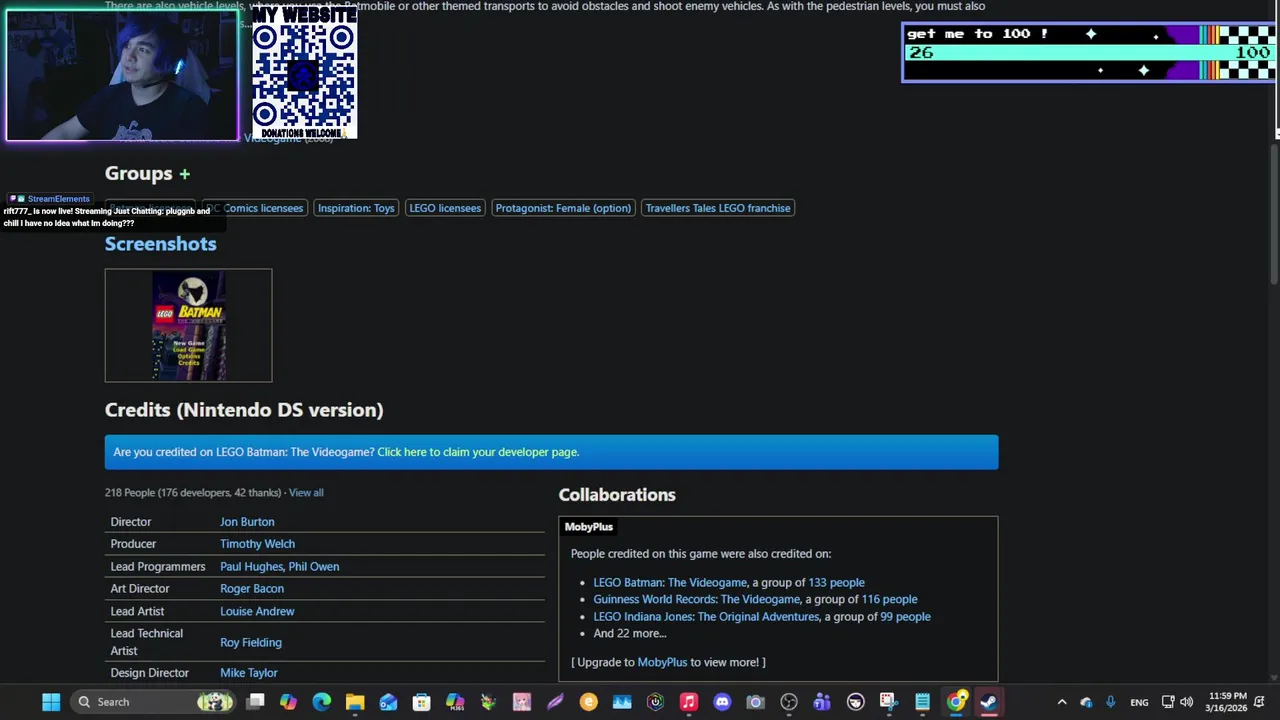Screen dimensions: 1280x720
Task: Click the streamer webcam overlay
Action: point(122,75)
